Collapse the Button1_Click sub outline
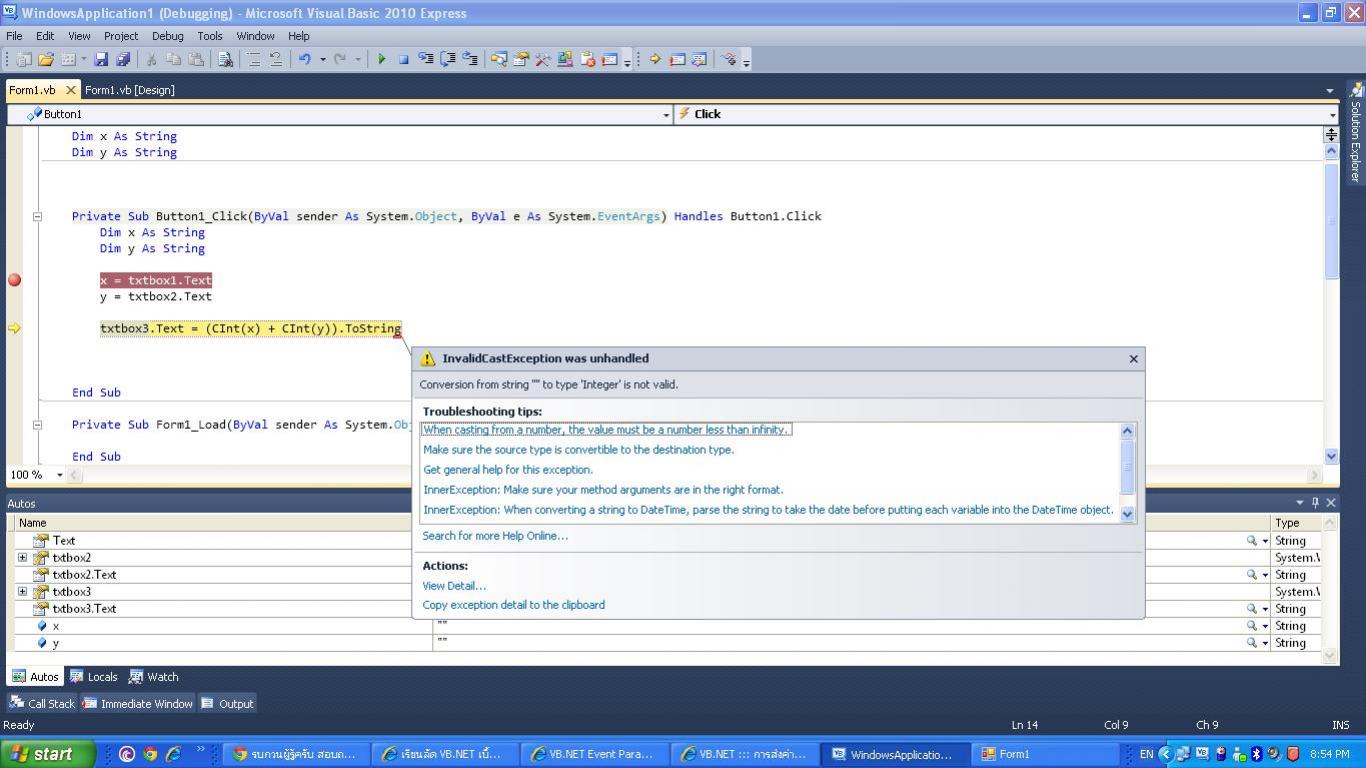The height and width of the screenshot is (768, 1366). (x=37, y=216)
